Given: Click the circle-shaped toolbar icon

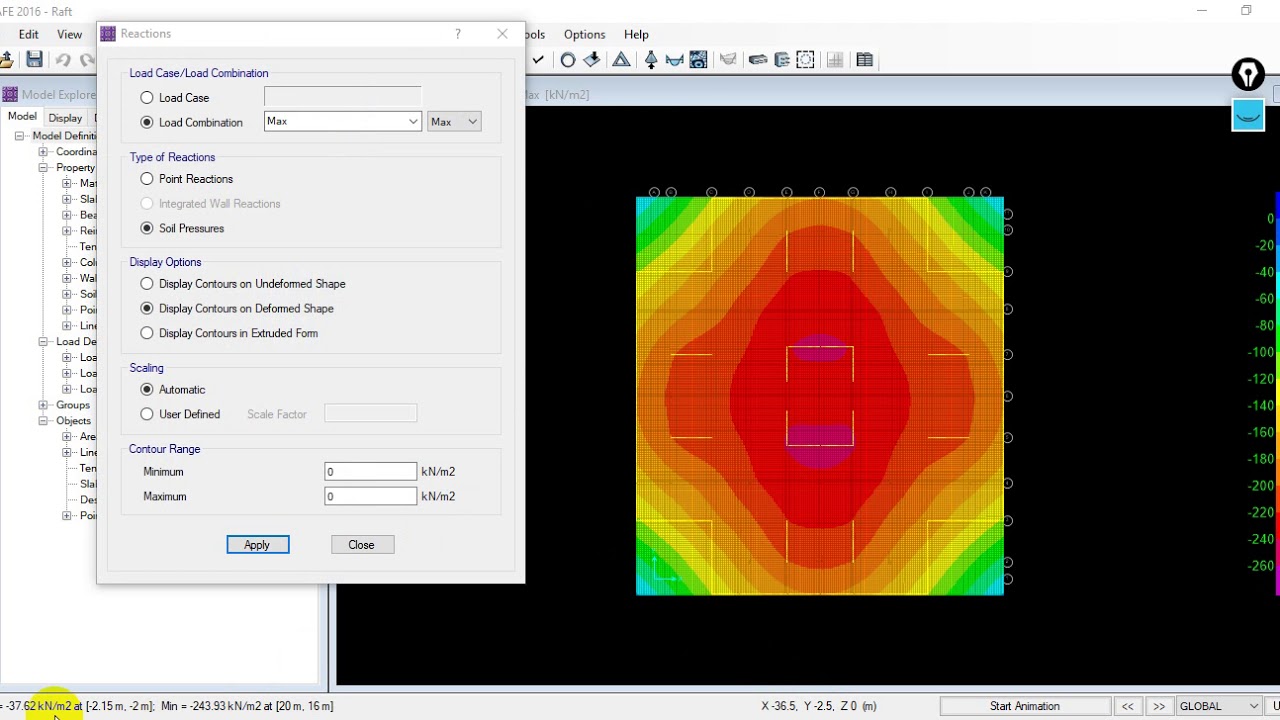Looking at the screenshot, I should 567,60.
